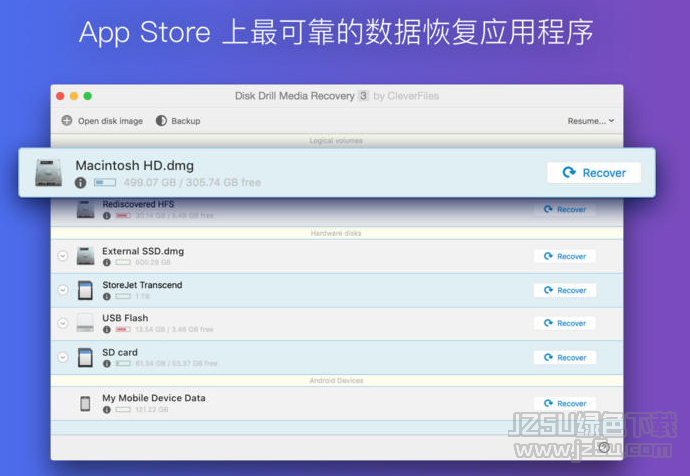This screenshot has height=476, width=690.
Task: Select the SD card name text
Action: point(120,352)
